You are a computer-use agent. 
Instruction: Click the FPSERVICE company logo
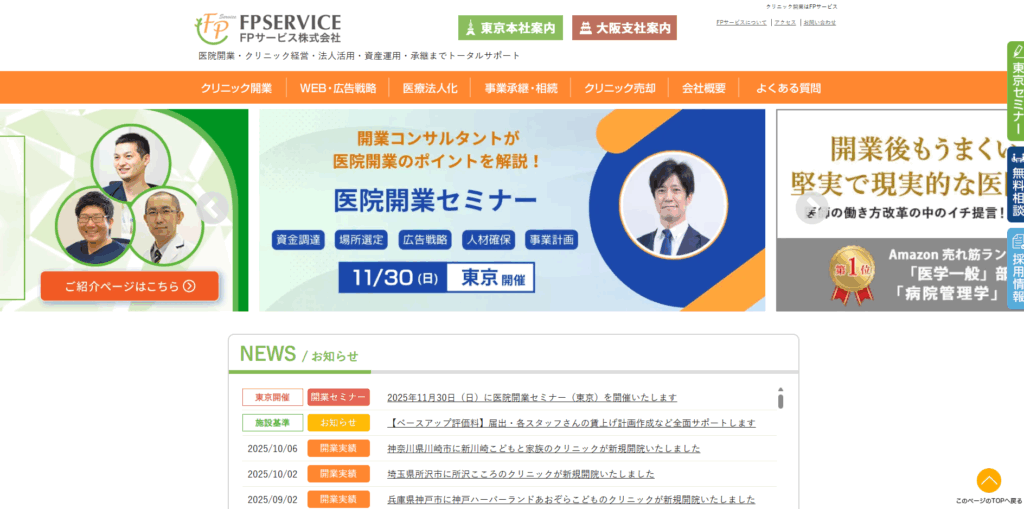click(268, 28)
